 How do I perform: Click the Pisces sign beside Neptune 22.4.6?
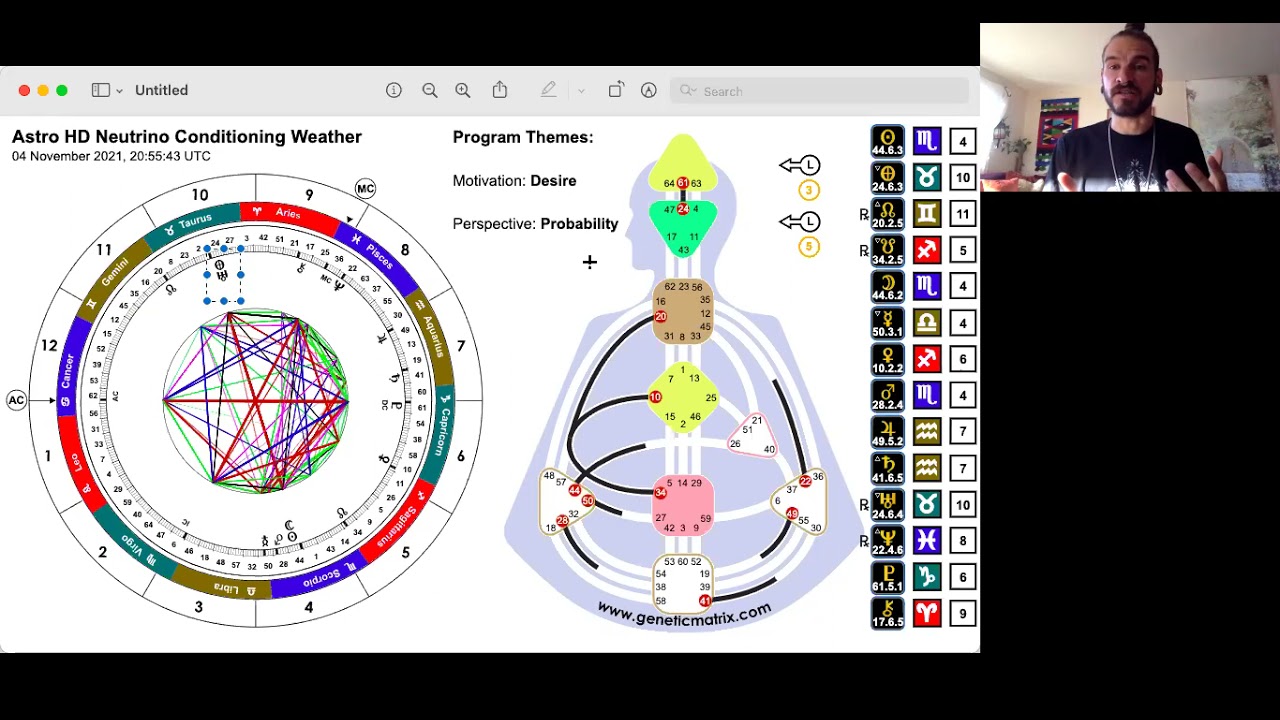click(x=927, y=541)
